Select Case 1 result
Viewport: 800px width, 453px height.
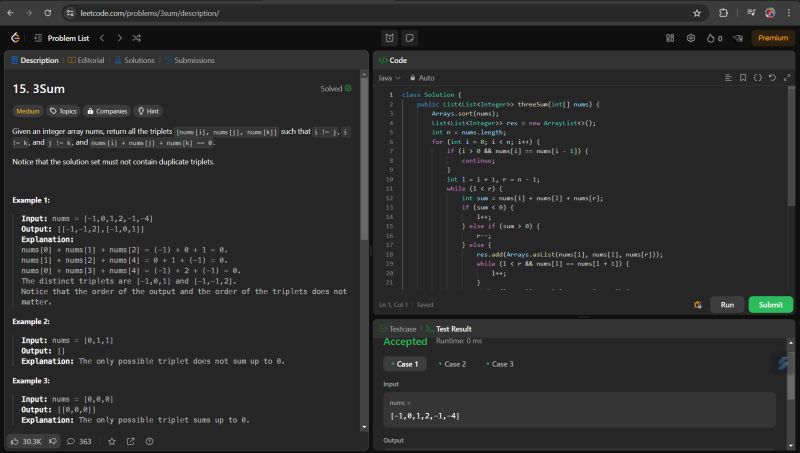click(405, 364)
